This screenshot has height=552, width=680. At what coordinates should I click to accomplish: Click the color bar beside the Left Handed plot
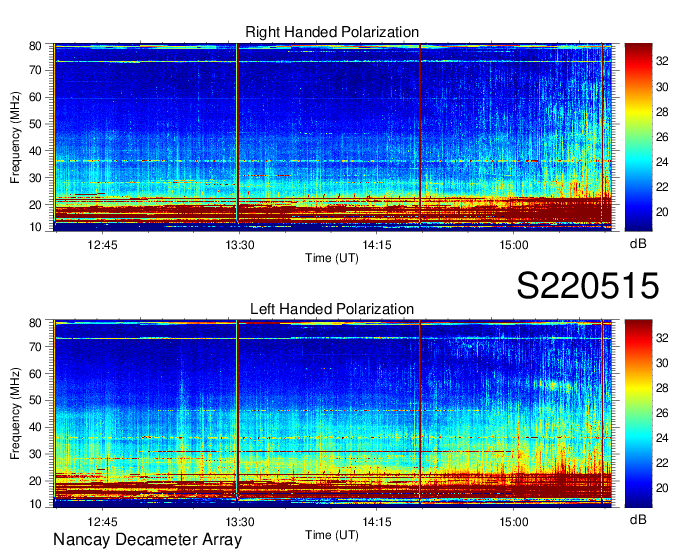638,414
